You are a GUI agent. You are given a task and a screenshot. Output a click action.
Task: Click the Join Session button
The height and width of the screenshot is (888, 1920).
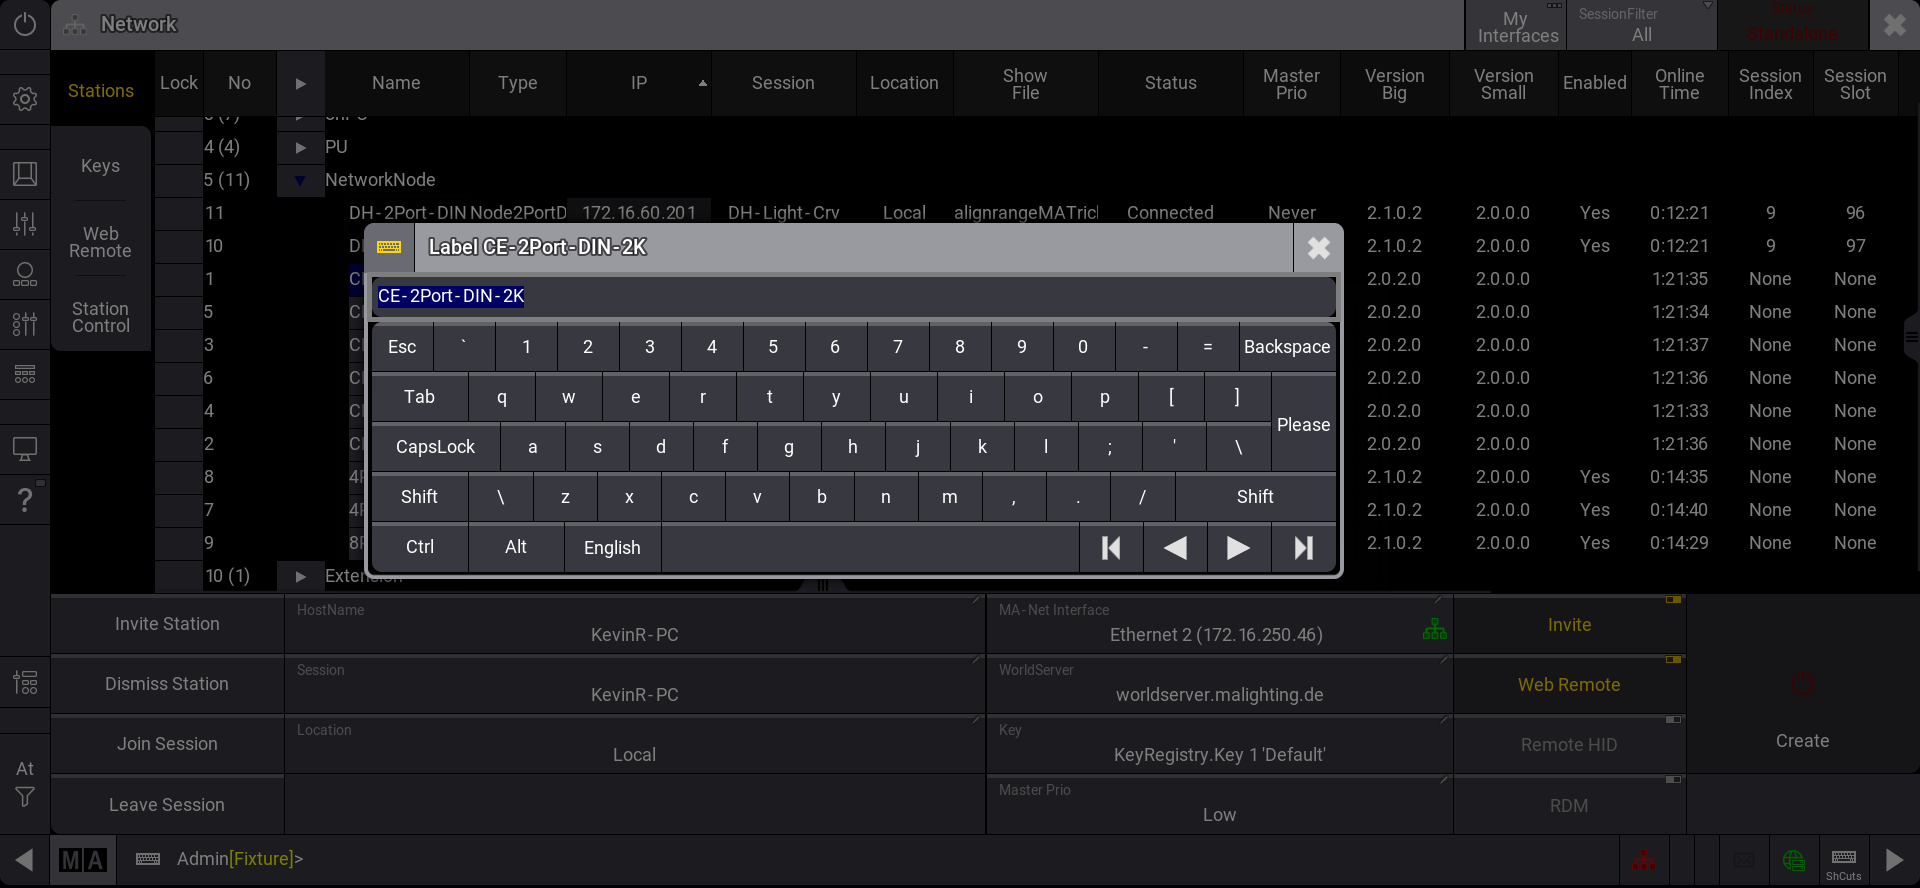(x=167, y=744)
